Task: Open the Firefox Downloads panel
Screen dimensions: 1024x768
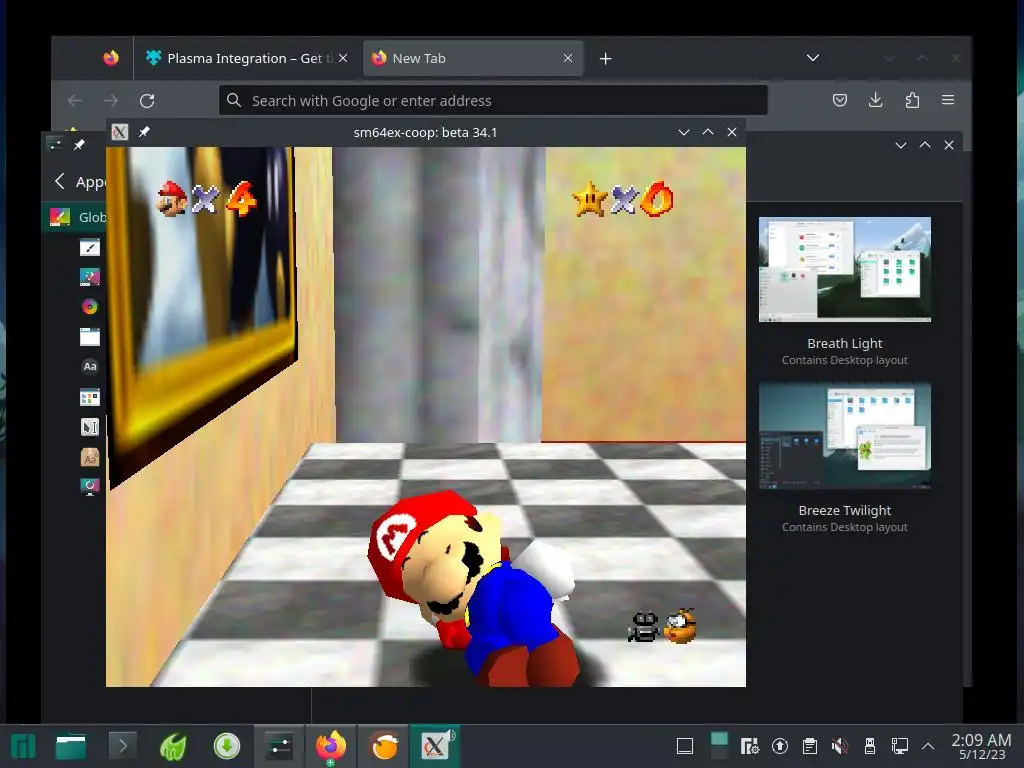Action: coord(876,100)
